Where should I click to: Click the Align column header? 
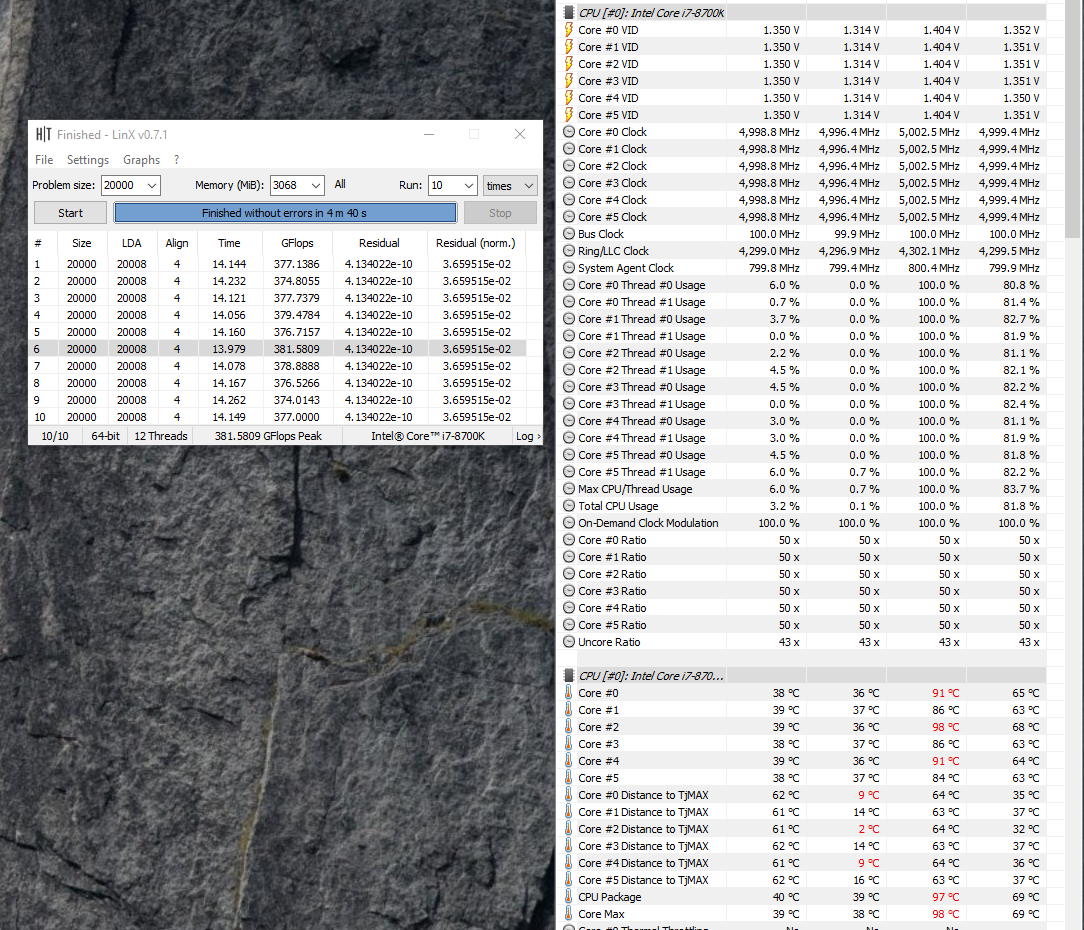click(177, 243)
